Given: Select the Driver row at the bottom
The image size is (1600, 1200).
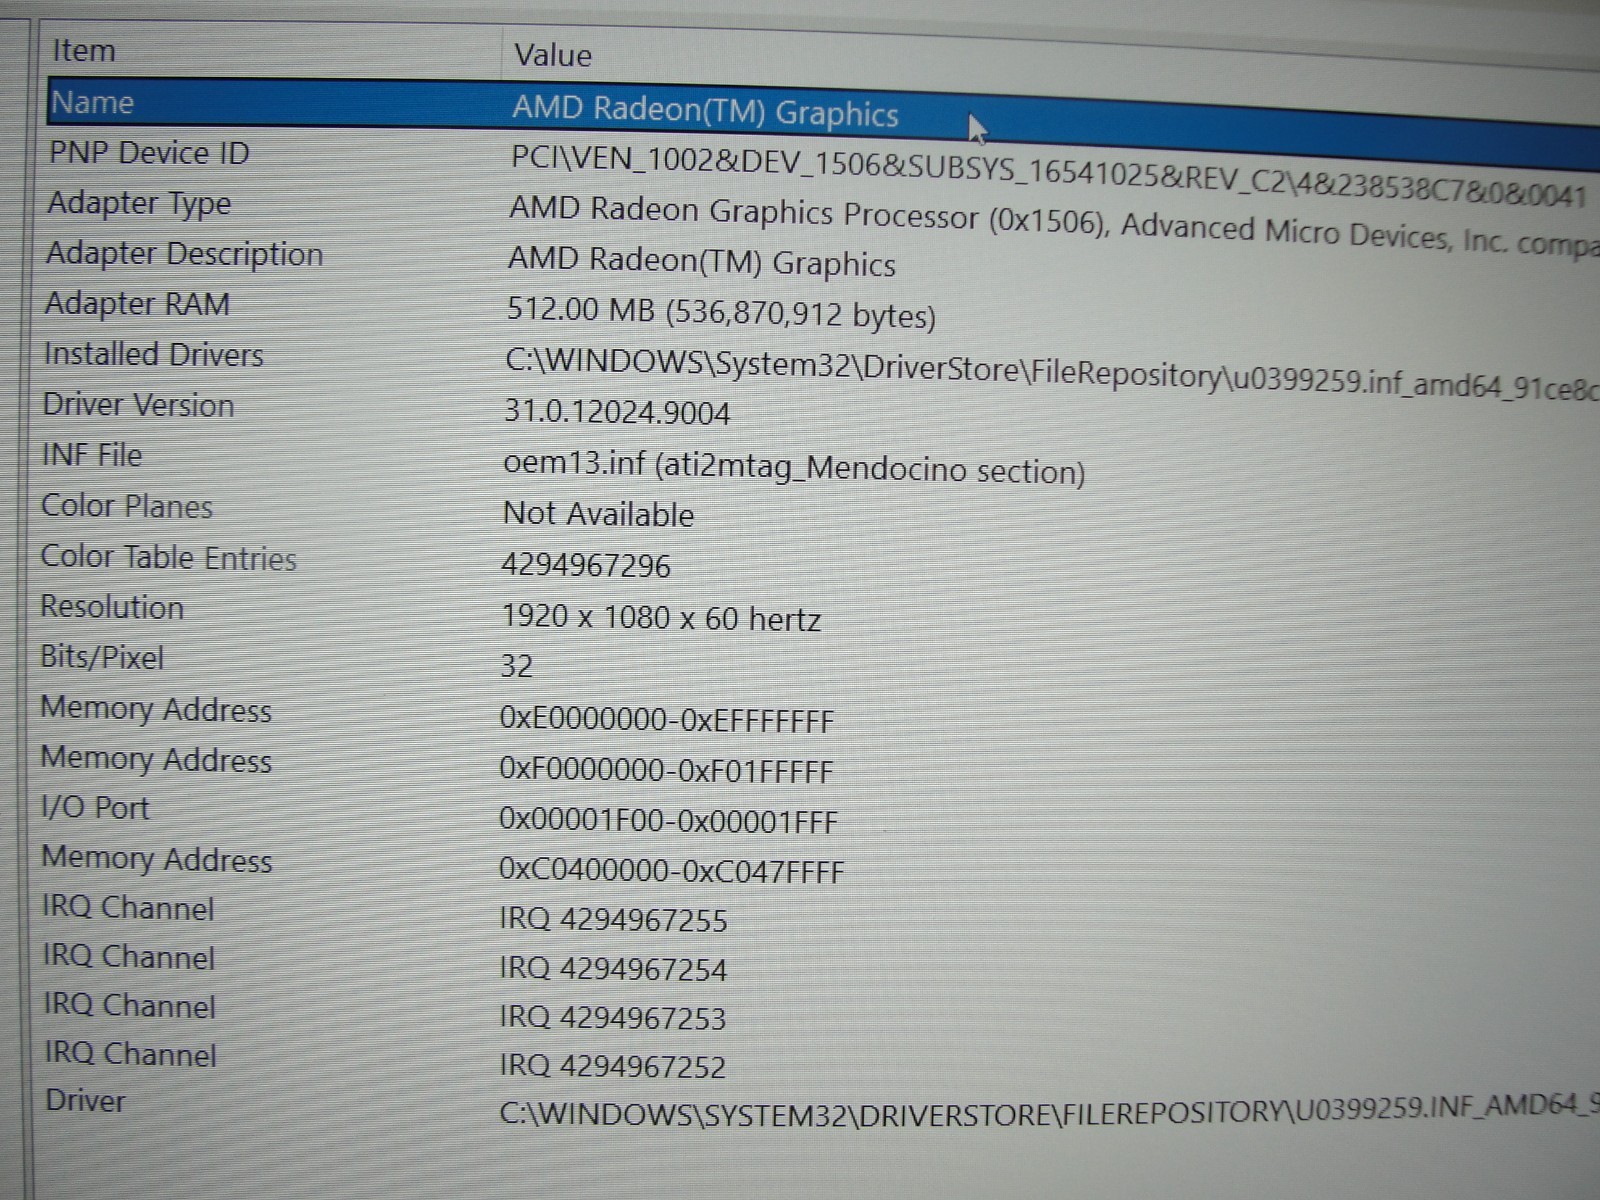Looking at the screenshot, I should click(x=85, y=1100).
